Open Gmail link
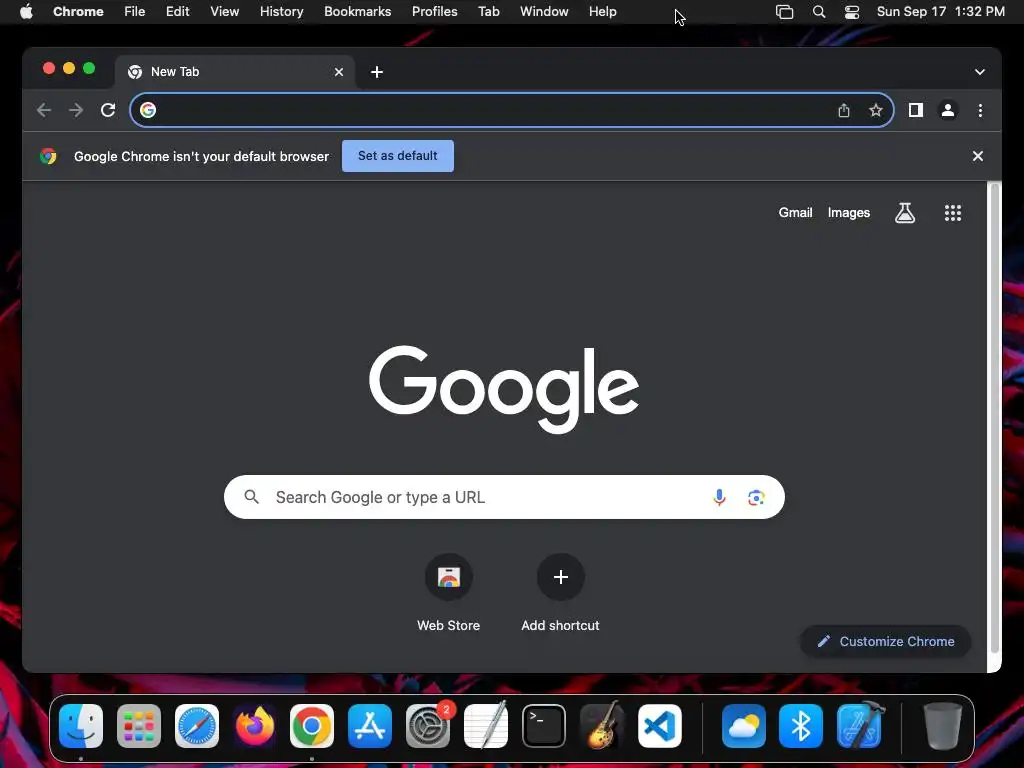Image resolution: width=1024 pixels, height=768 pixels. click(x=795, y=213)
